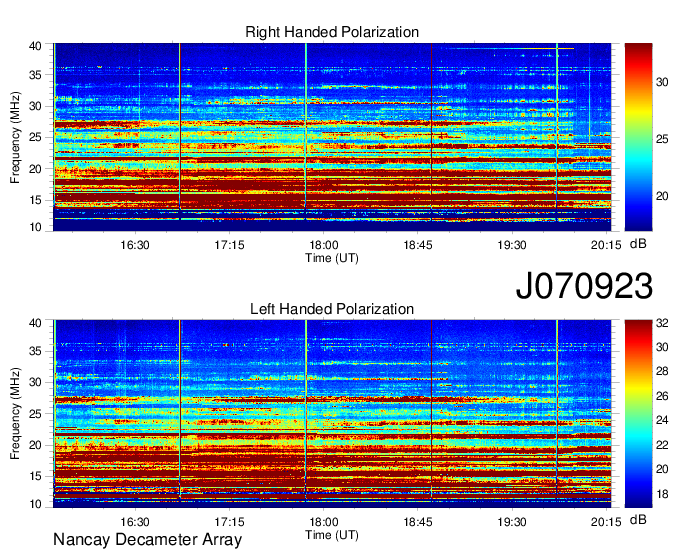Click the 30 dB value on bottom color bar
This screenshot has width=680, height=552.
[x=662, y=347]
